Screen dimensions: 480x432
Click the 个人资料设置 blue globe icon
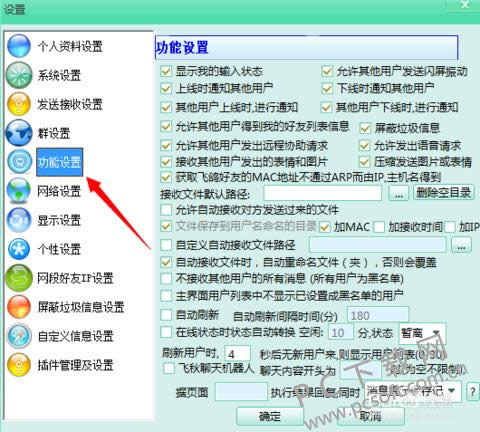tap(19, 46)
